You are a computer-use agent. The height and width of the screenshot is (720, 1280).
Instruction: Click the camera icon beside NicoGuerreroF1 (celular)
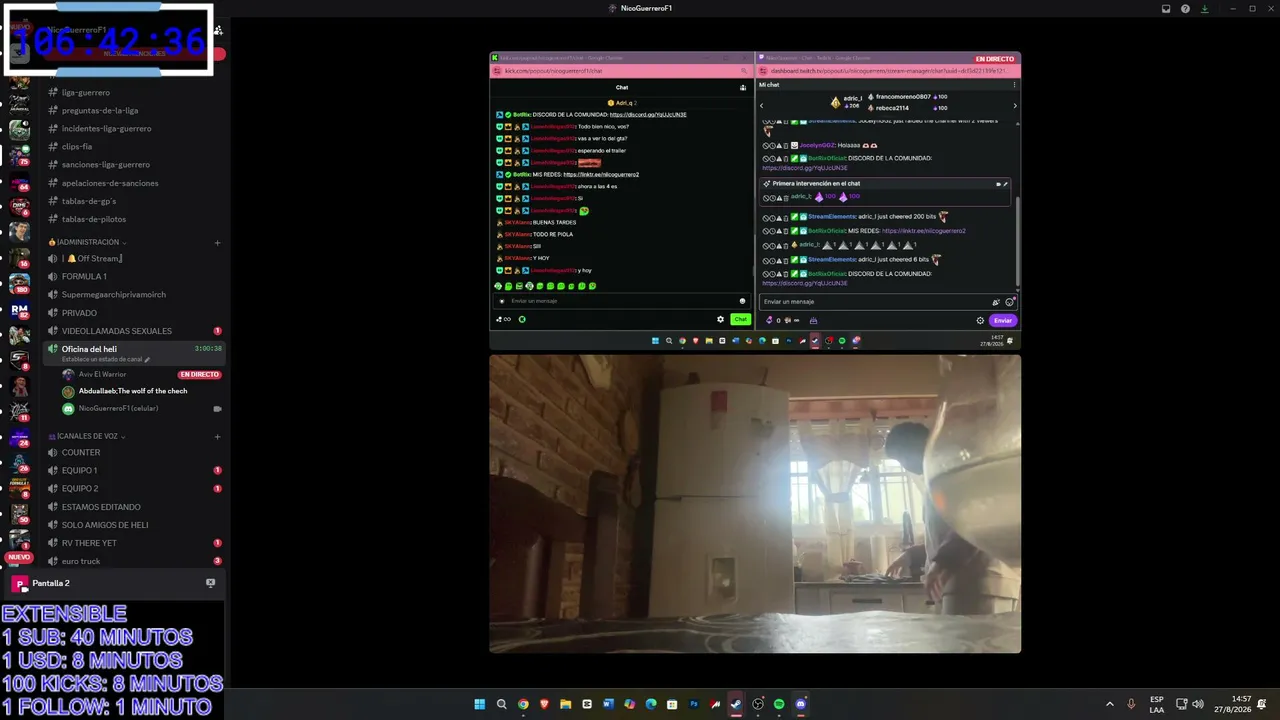coord(217,408)
